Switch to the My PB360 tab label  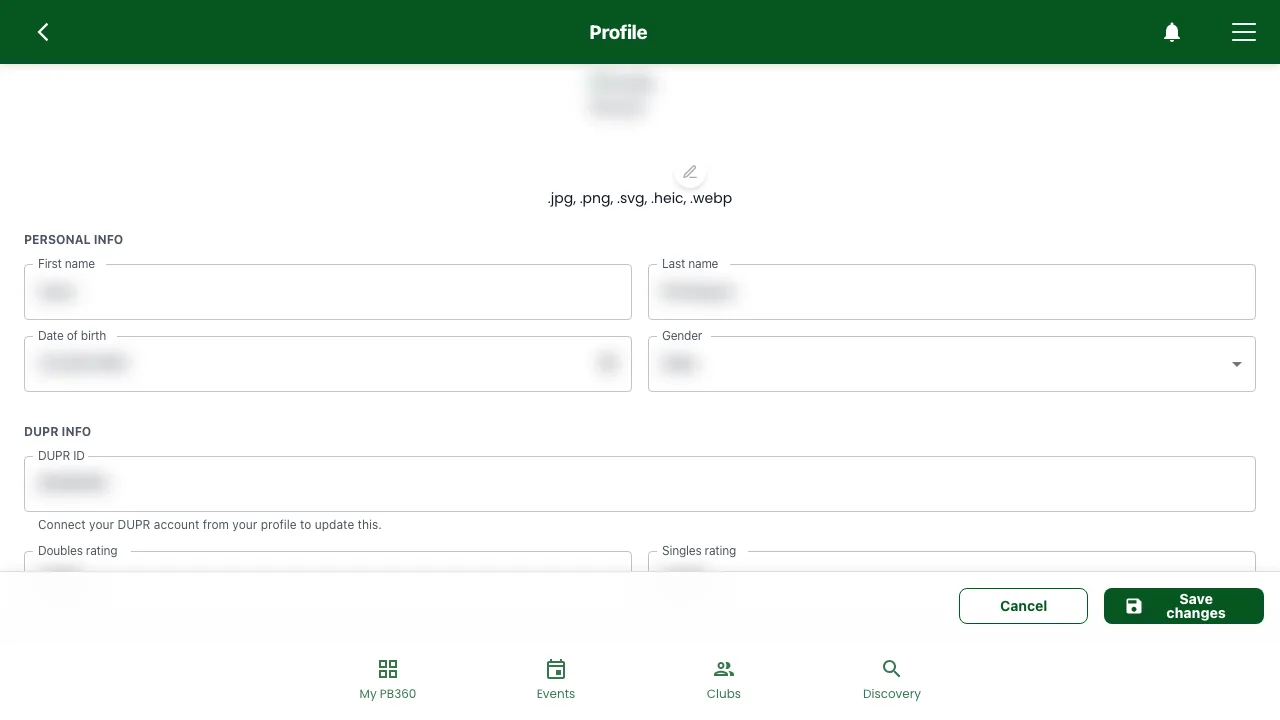[x=388, y=694]
